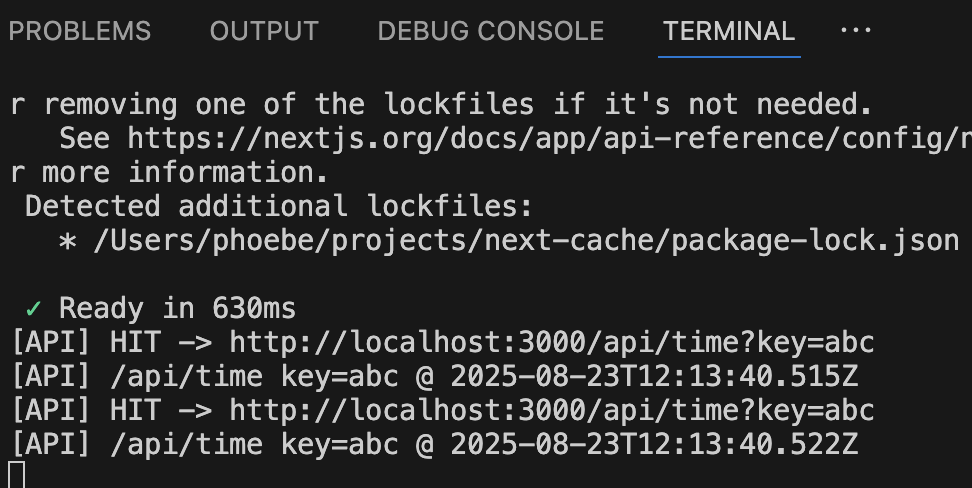
Task: Follow the first localhost:3000 api/time URL
Action: point(551,342)
